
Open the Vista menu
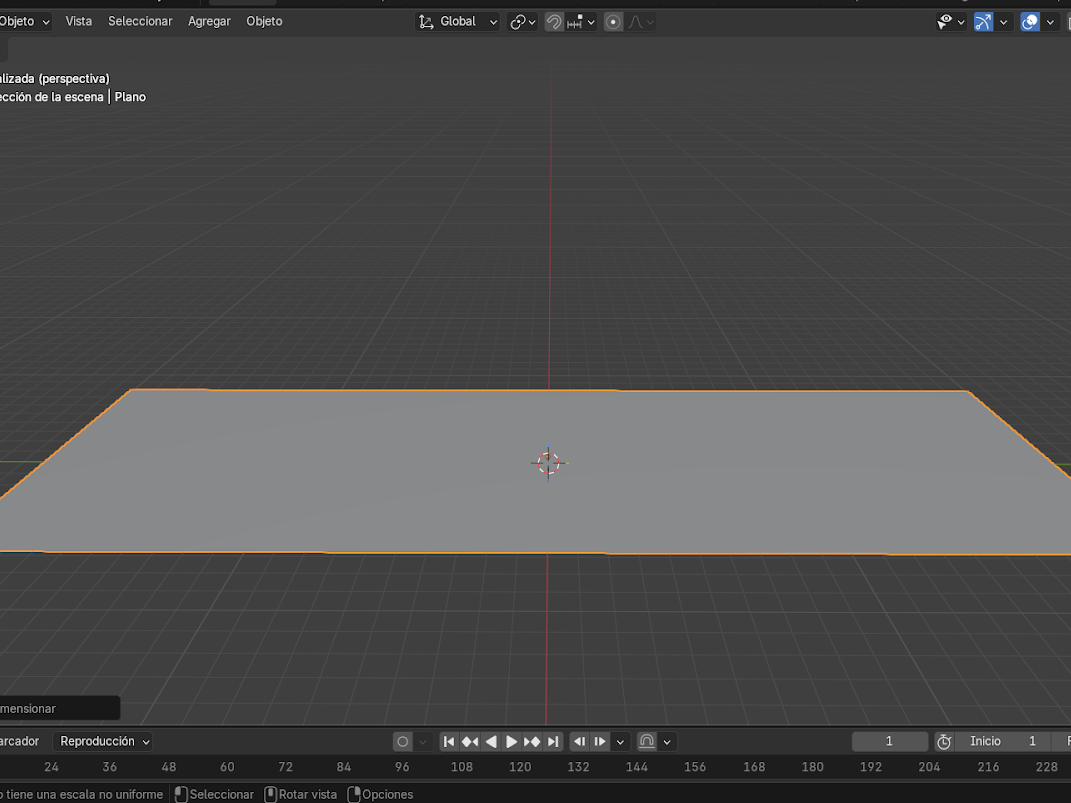pyautogui.click(x=79, y=21)
